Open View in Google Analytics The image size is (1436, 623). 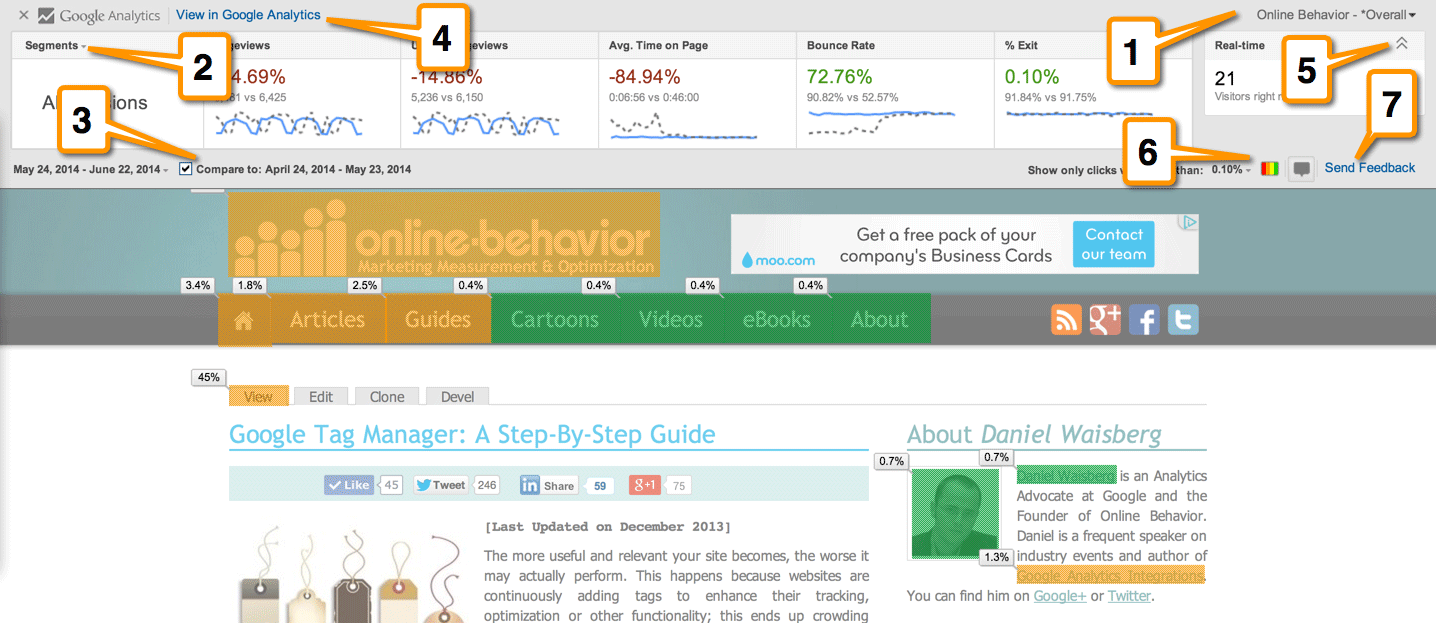pyautogui.click(x=247, y=15)
